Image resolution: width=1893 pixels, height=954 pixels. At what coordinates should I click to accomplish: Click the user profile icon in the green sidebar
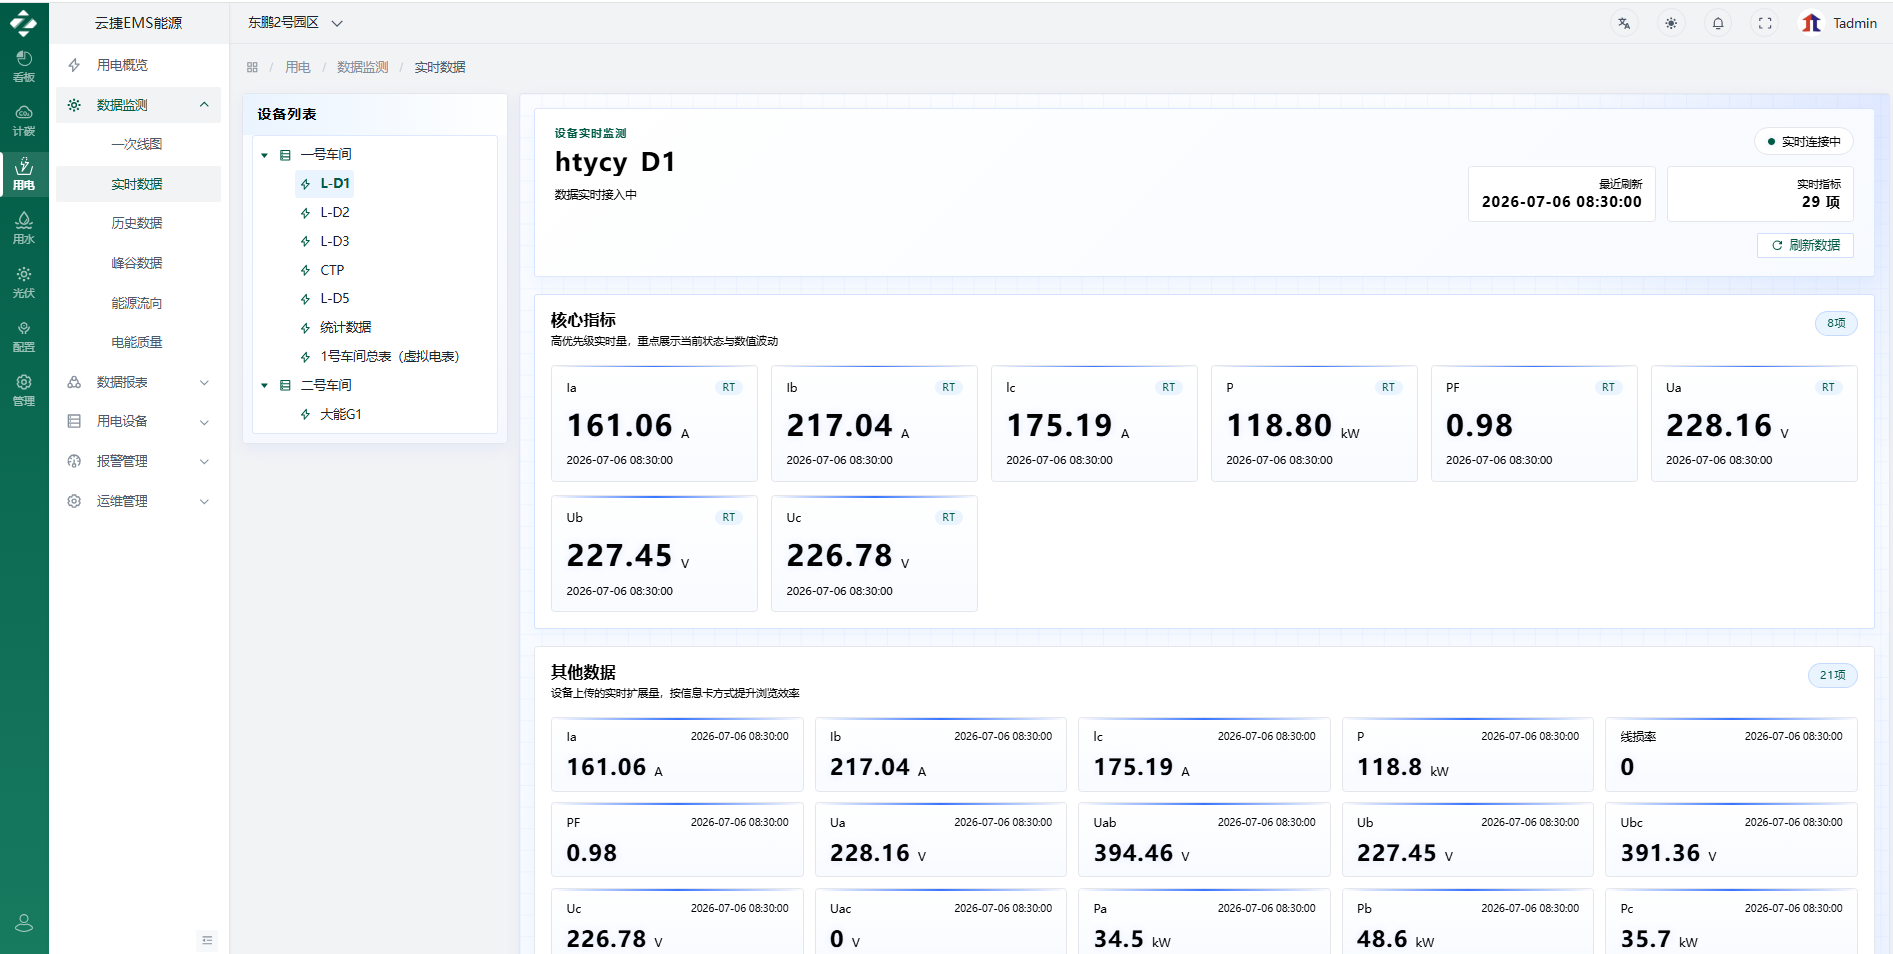pyautogui.click(x=24, y=923)
